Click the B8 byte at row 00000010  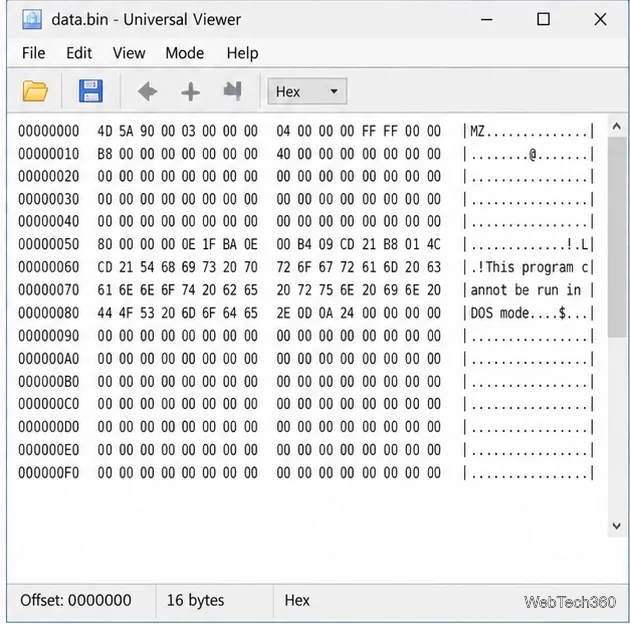coord(105,154)
